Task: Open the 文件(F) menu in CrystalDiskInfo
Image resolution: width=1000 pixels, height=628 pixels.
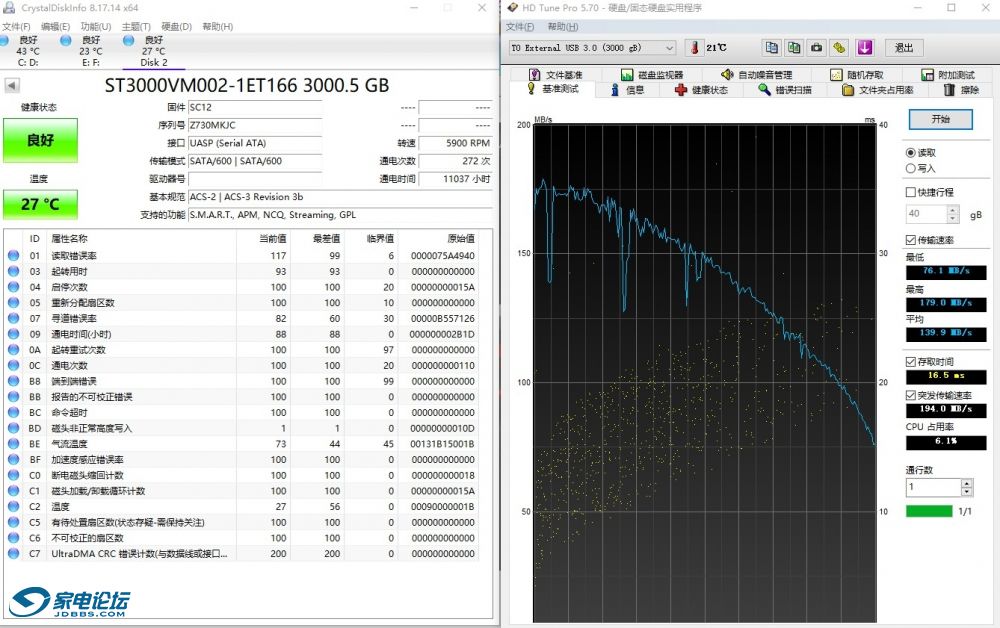Action: 16,26
